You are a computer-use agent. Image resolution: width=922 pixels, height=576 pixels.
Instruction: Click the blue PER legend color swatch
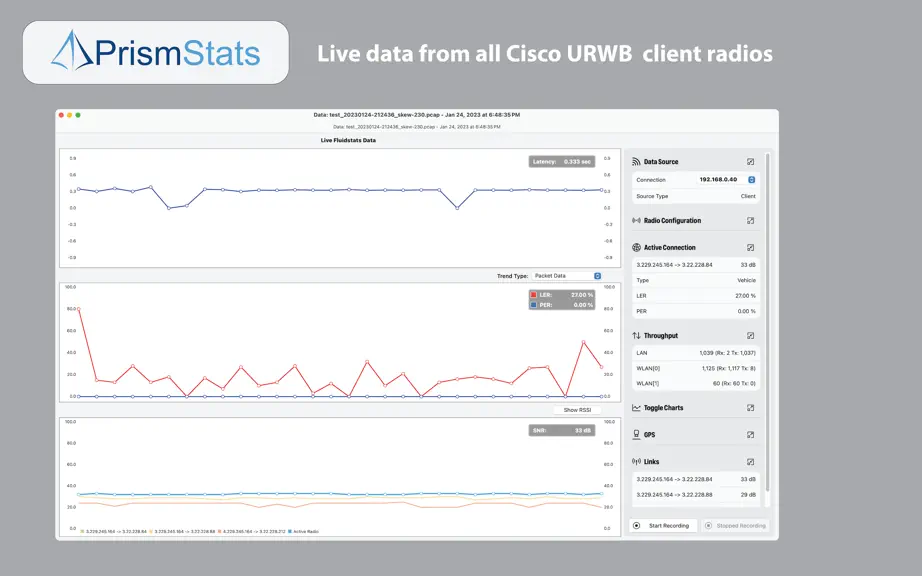tap(533, 305)
